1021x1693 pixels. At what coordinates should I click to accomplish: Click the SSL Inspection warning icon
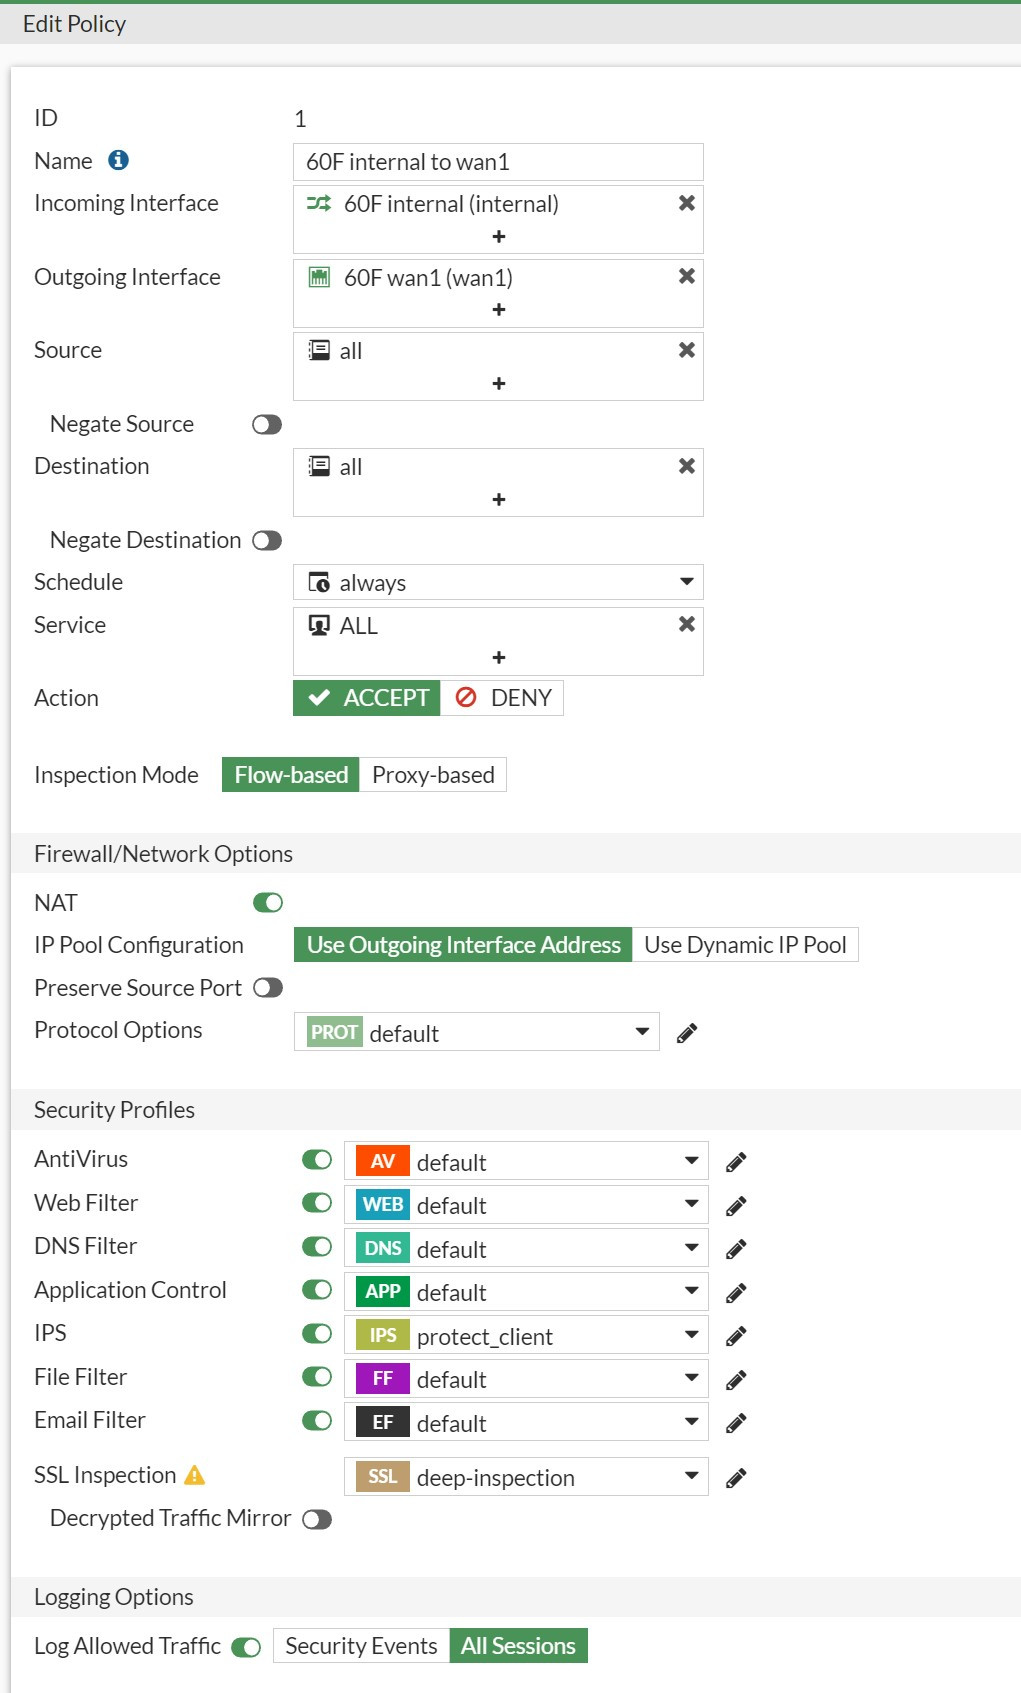[195, 1475]
